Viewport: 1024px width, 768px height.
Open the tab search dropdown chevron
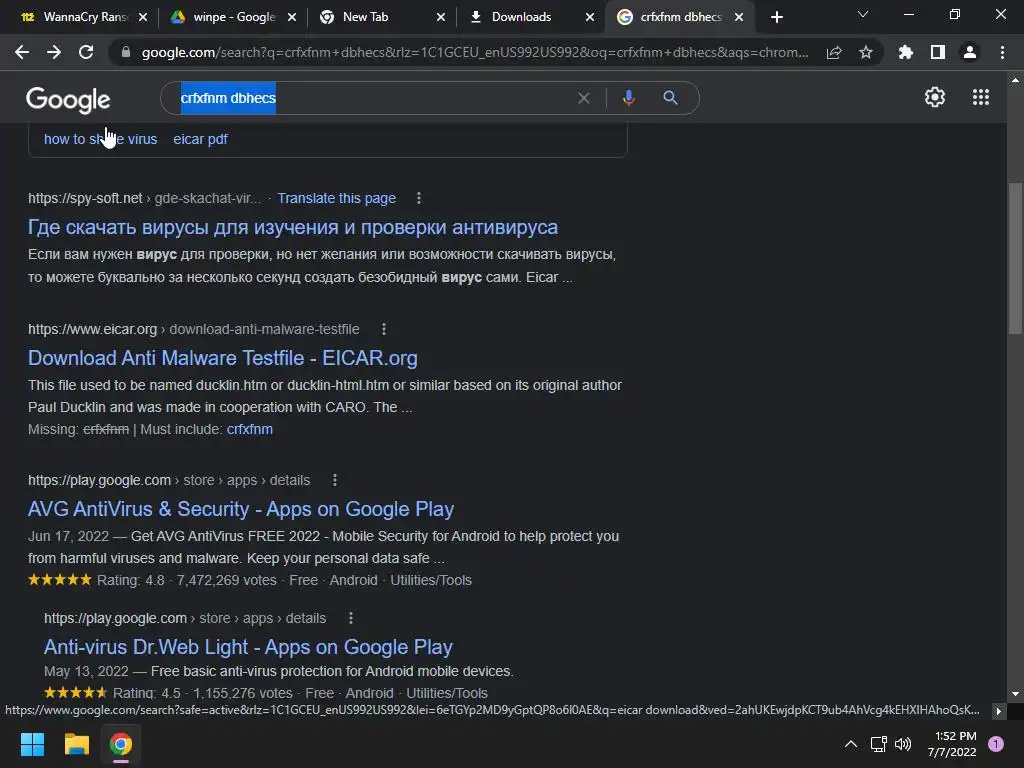tap(863, 14)
